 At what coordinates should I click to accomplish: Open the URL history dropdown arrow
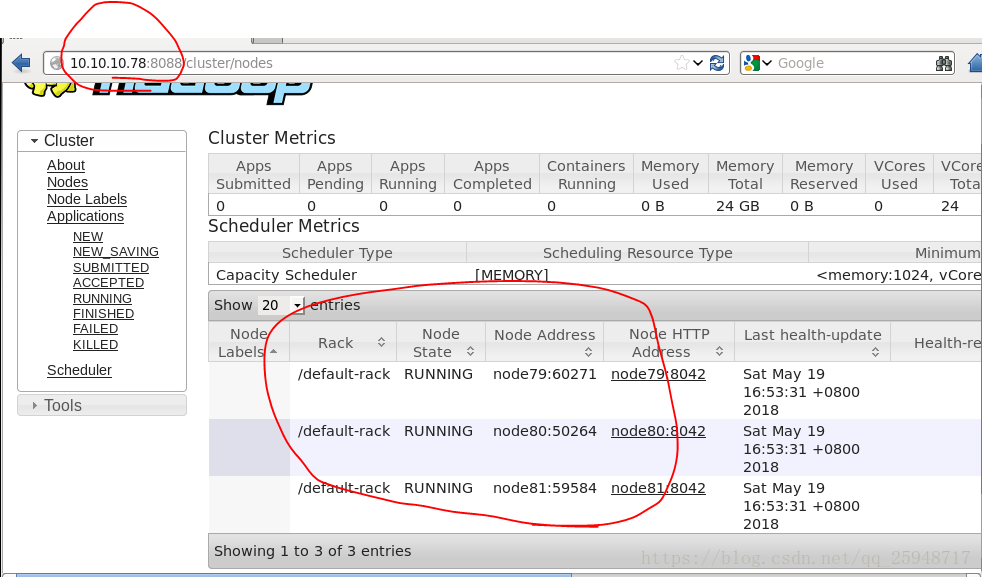tap(698, 63)
